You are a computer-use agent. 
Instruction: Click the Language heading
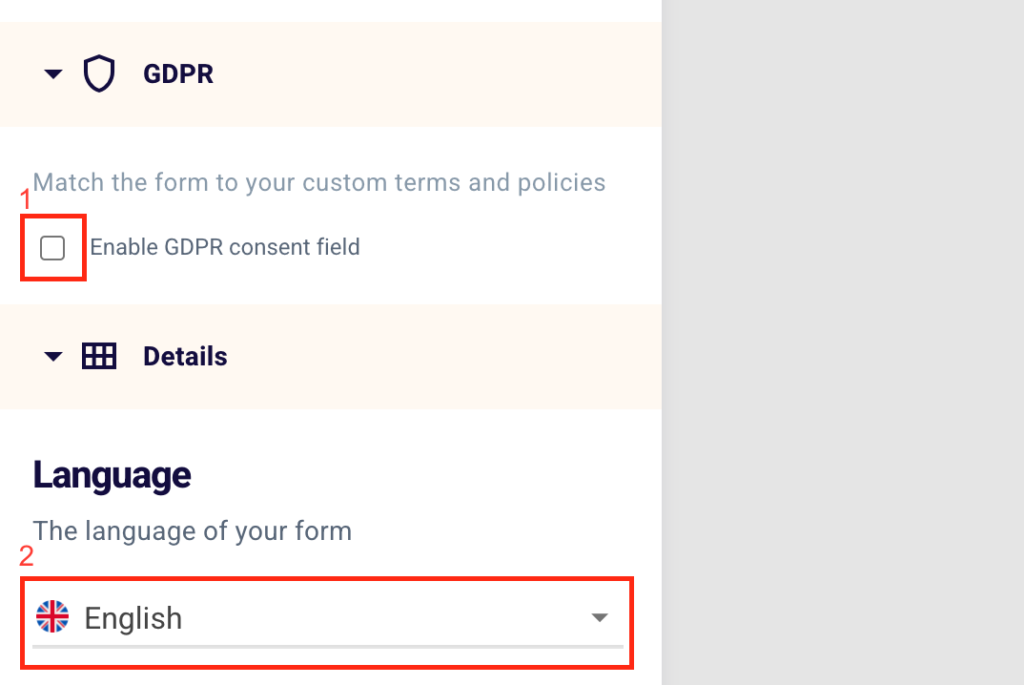click(112, 475)
